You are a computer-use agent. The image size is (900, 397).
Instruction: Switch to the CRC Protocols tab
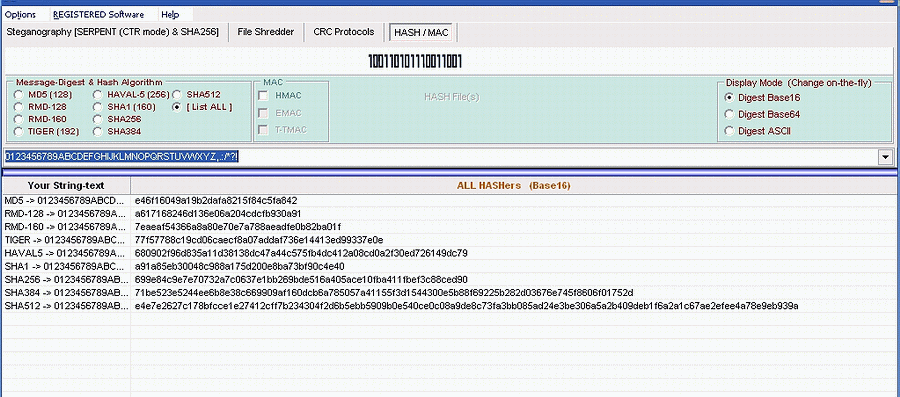[x=344, y=32]
